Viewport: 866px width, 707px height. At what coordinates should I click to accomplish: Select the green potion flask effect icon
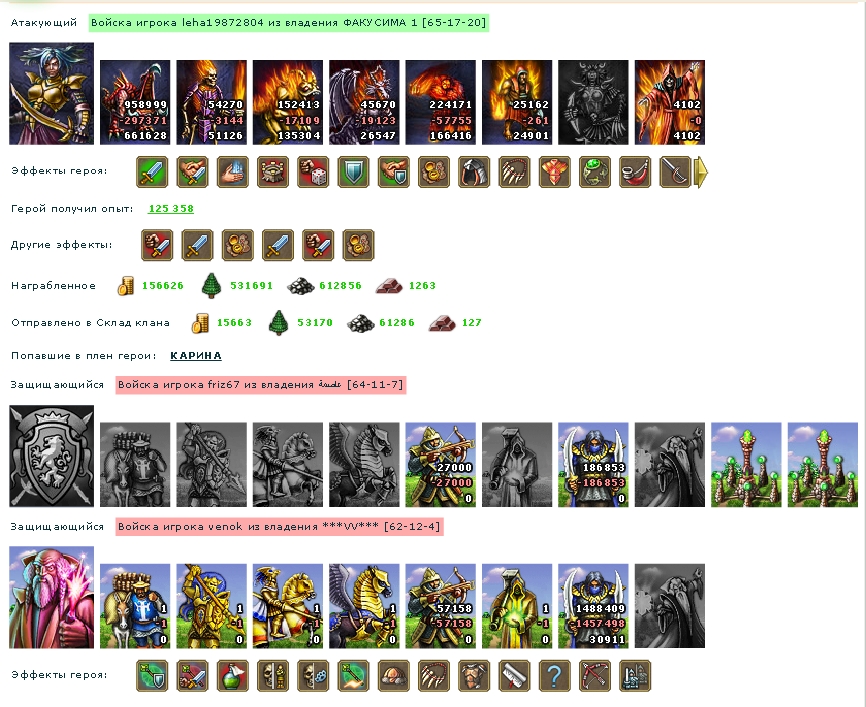tap(233, 676)
